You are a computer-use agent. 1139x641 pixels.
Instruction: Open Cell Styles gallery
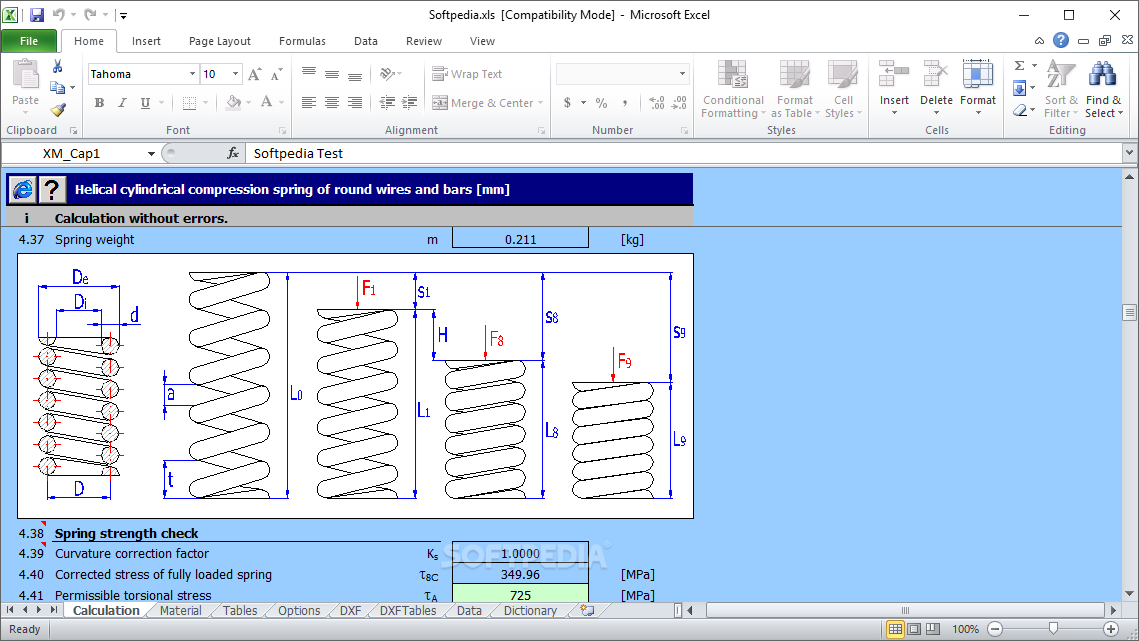coord(843,89)
